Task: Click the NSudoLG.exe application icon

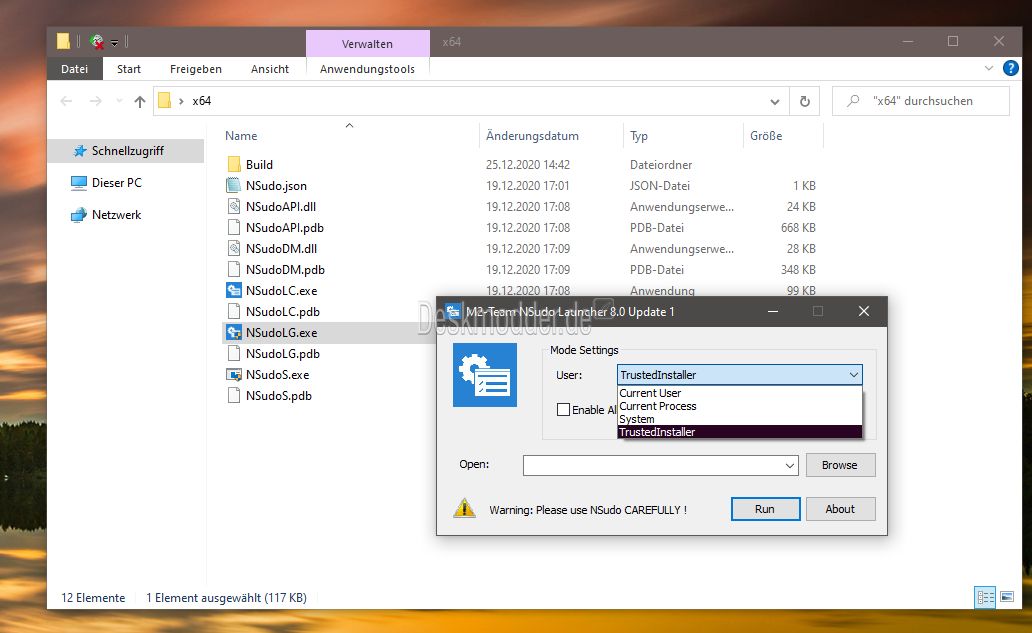Action: 234,332
